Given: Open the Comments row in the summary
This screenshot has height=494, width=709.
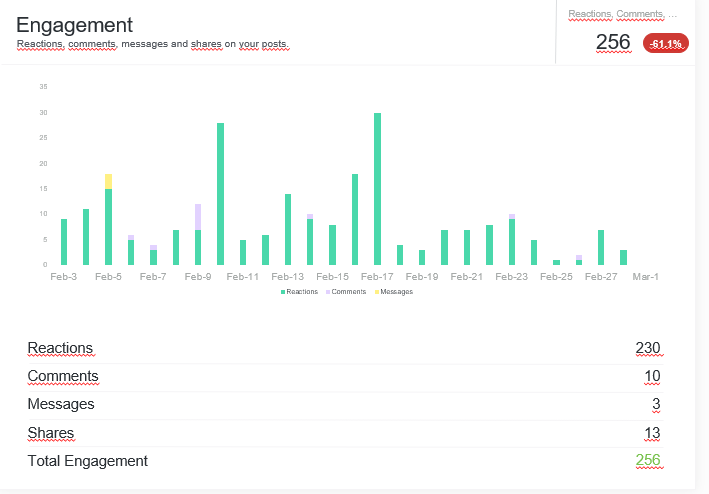Looking at the screenshot, I should coord(63,376).
